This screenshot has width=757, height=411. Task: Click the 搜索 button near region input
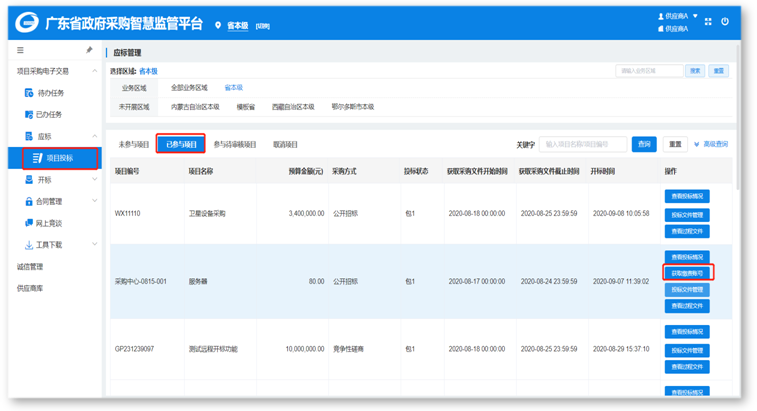click(x=695, y=71)
